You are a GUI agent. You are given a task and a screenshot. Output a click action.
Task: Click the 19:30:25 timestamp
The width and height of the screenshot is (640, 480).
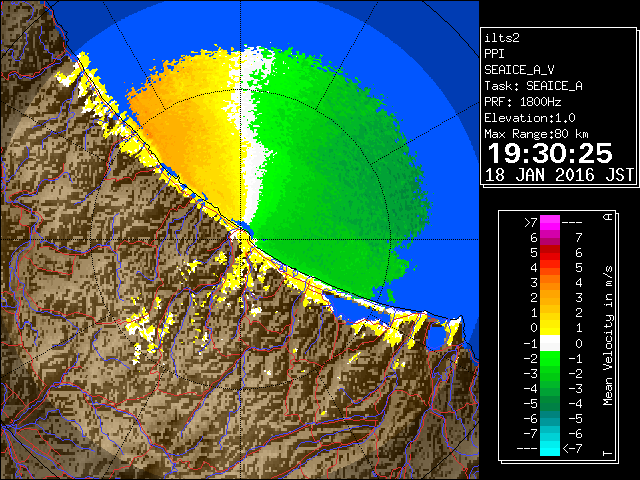[550, 153]
